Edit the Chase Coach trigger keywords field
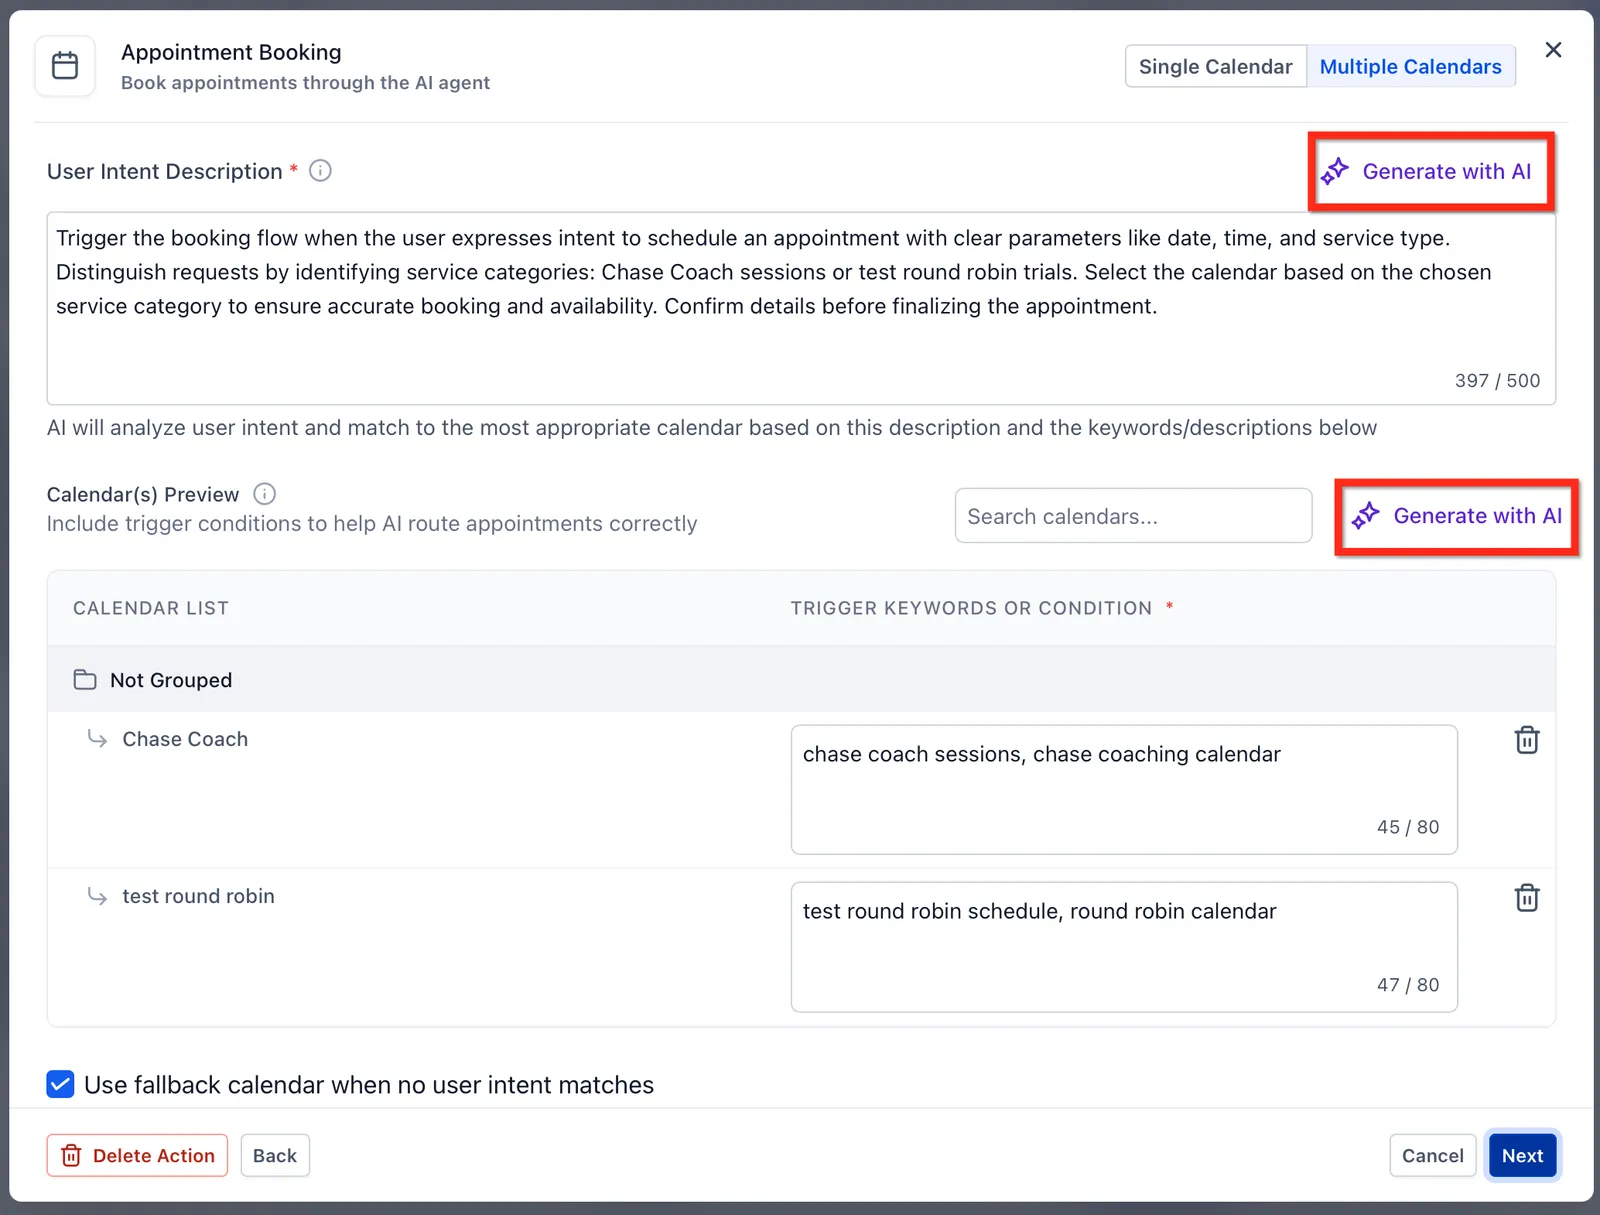Image resolution: width=1600 pixels, height=1215 pixels. (x=1124, y=790)
